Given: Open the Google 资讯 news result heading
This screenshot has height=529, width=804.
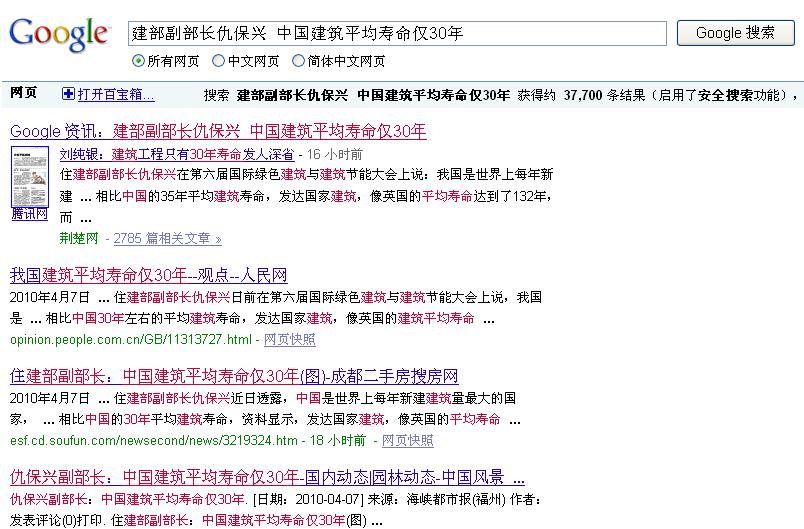Looking at the screenshot, I should point(218,131).
